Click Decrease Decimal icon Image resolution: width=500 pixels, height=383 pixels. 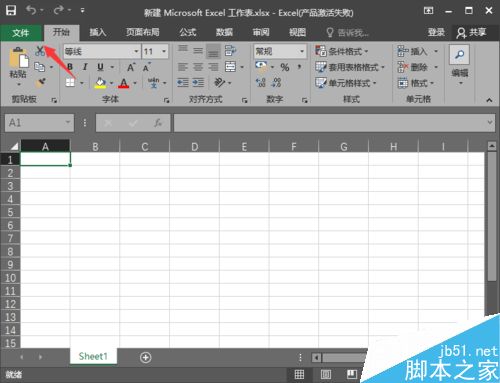277,82
